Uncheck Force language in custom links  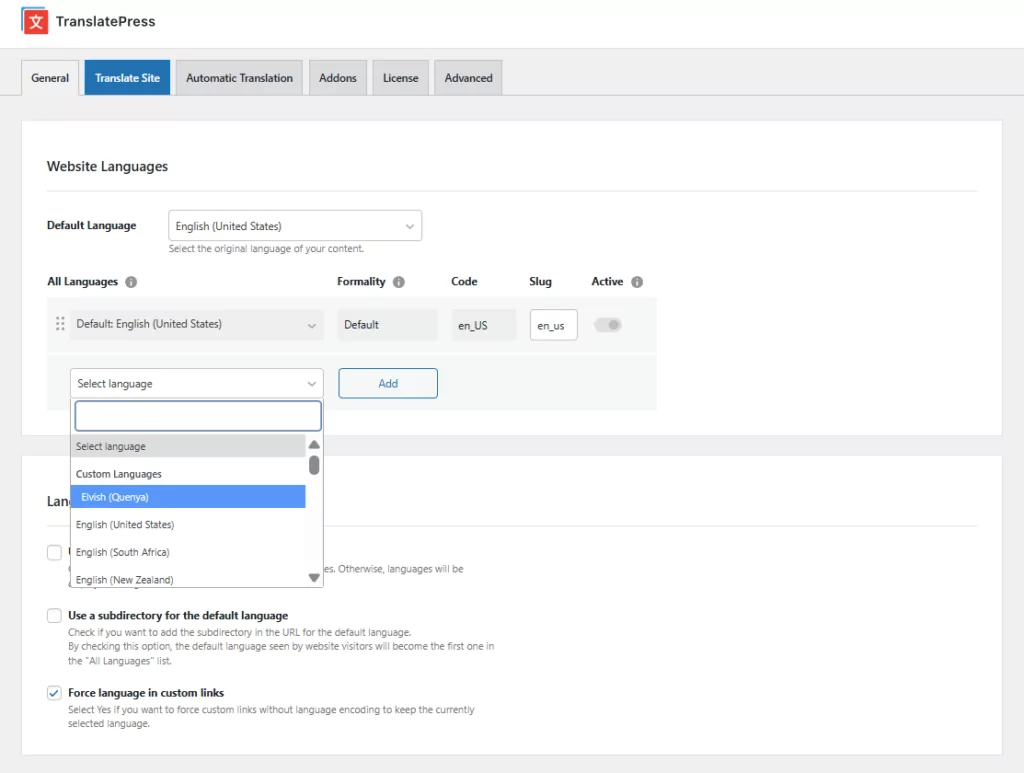point(54,693)
